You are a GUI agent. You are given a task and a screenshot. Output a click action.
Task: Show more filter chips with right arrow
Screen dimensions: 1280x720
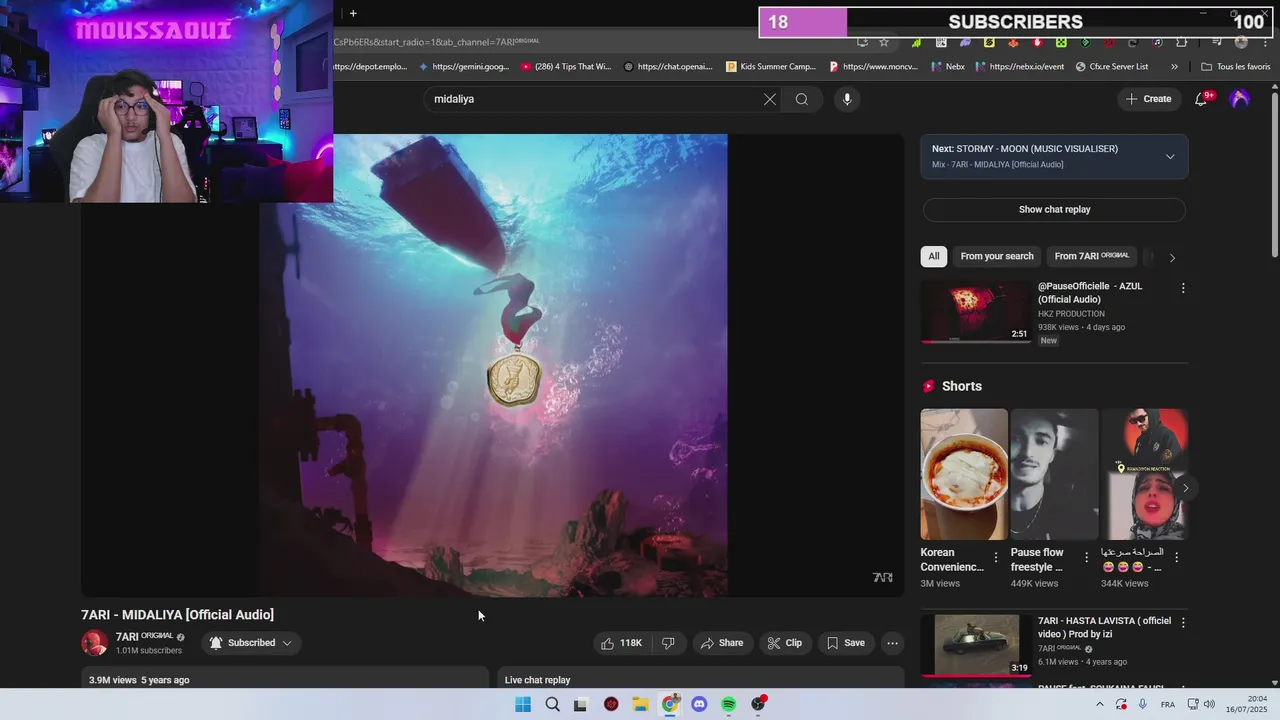(x=1172, y=257)
